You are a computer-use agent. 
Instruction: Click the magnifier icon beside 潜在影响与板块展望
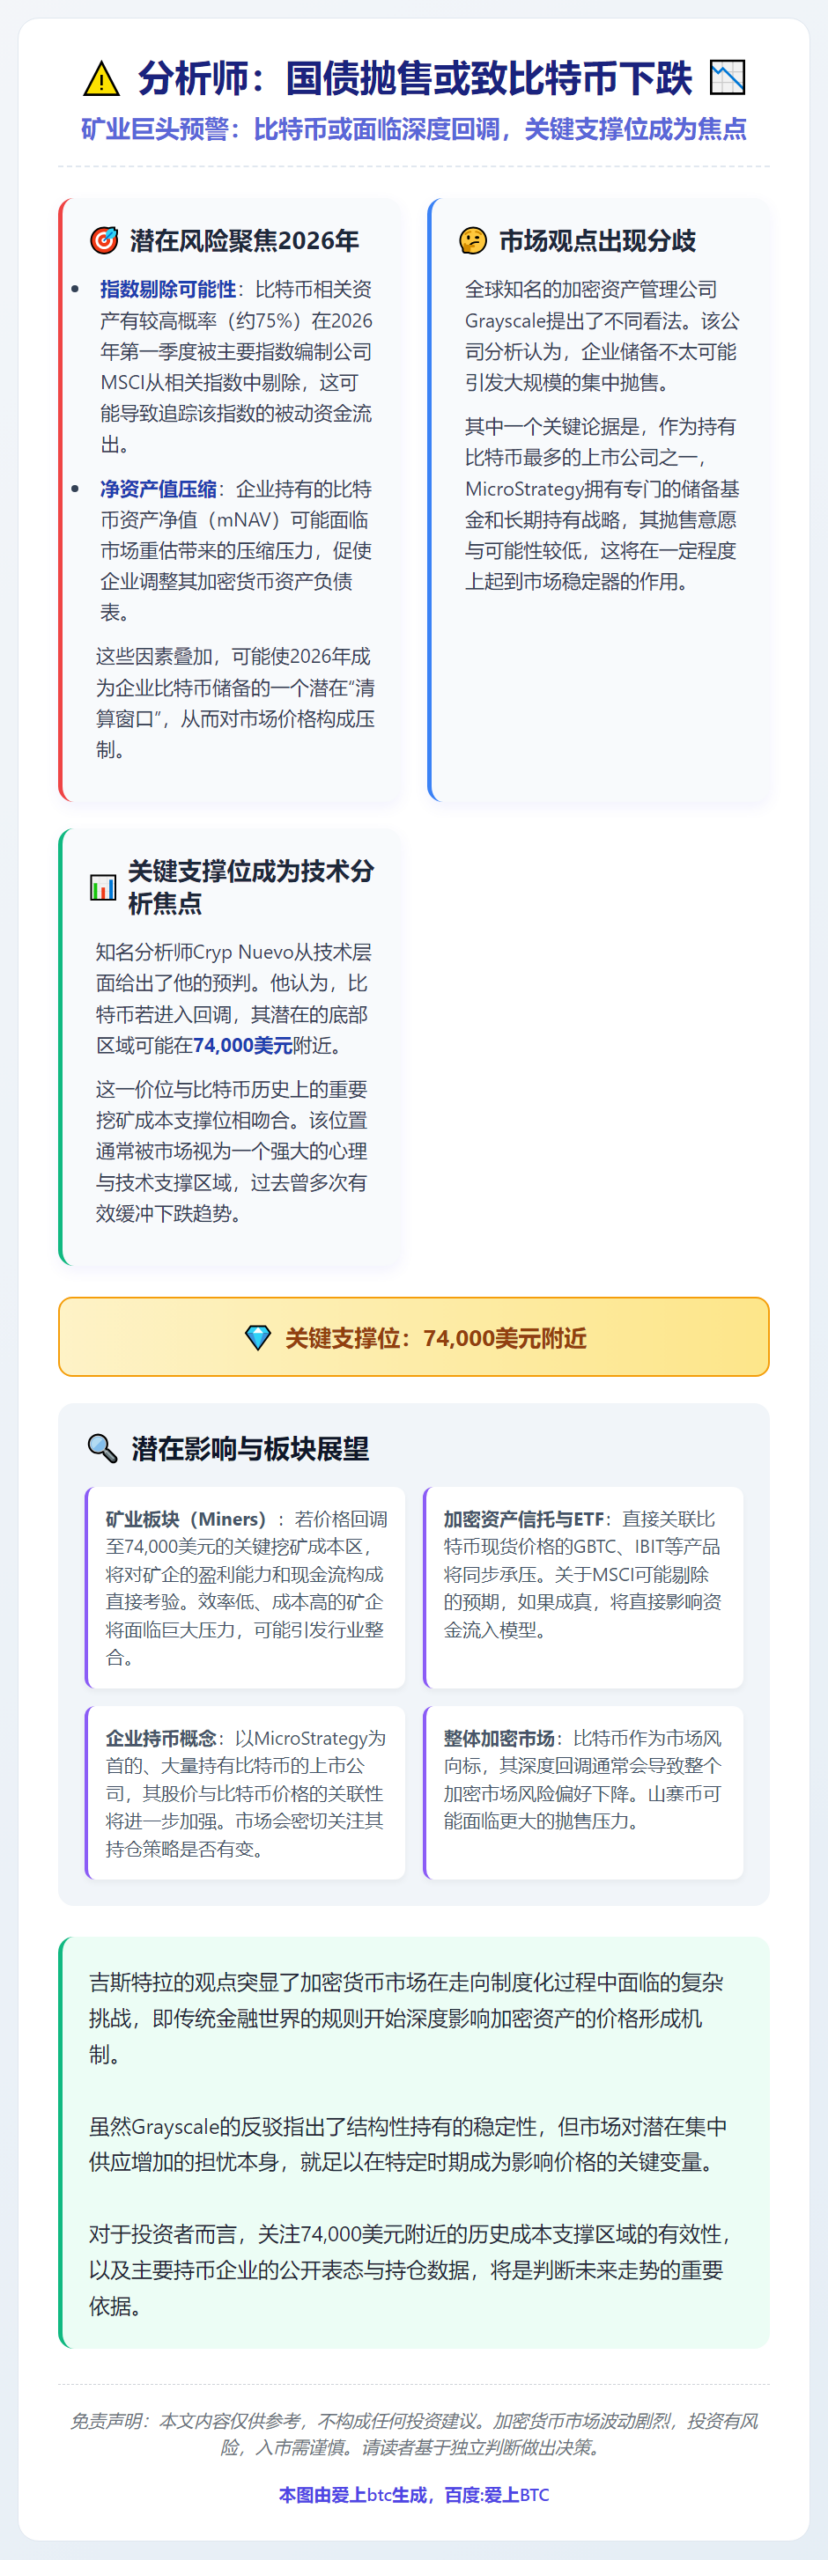(103, 1448)
